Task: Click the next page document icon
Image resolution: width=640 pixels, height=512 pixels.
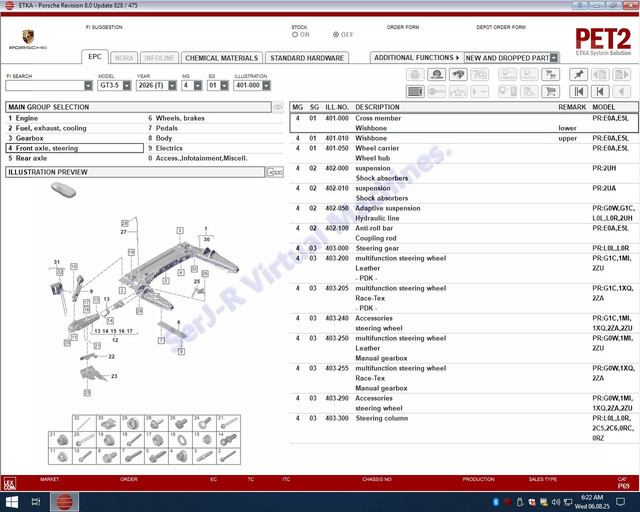Action: click(621, 75)
